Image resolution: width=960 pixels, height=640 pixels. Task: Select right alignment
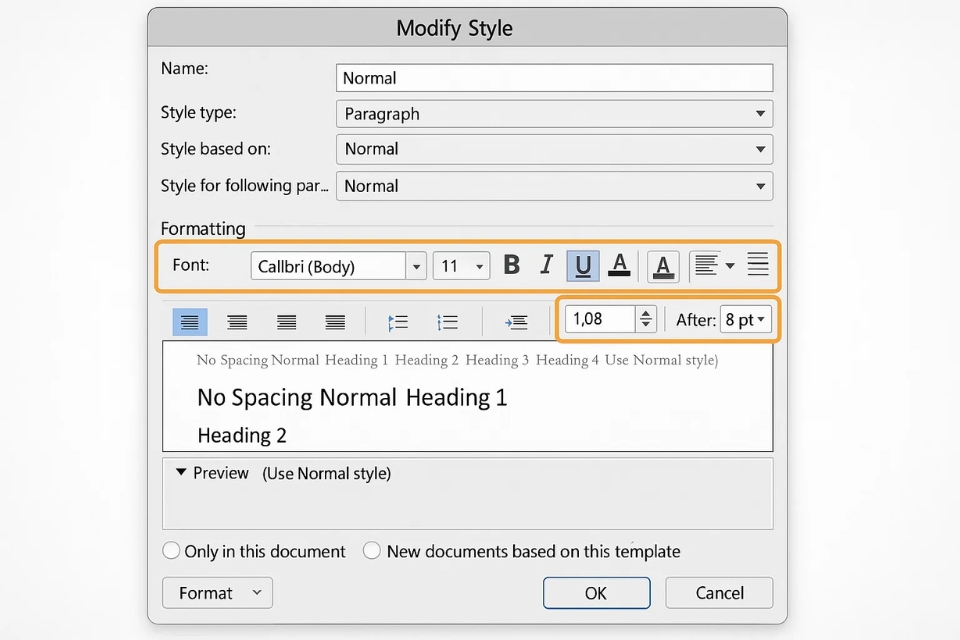click(x=286, y=320)
